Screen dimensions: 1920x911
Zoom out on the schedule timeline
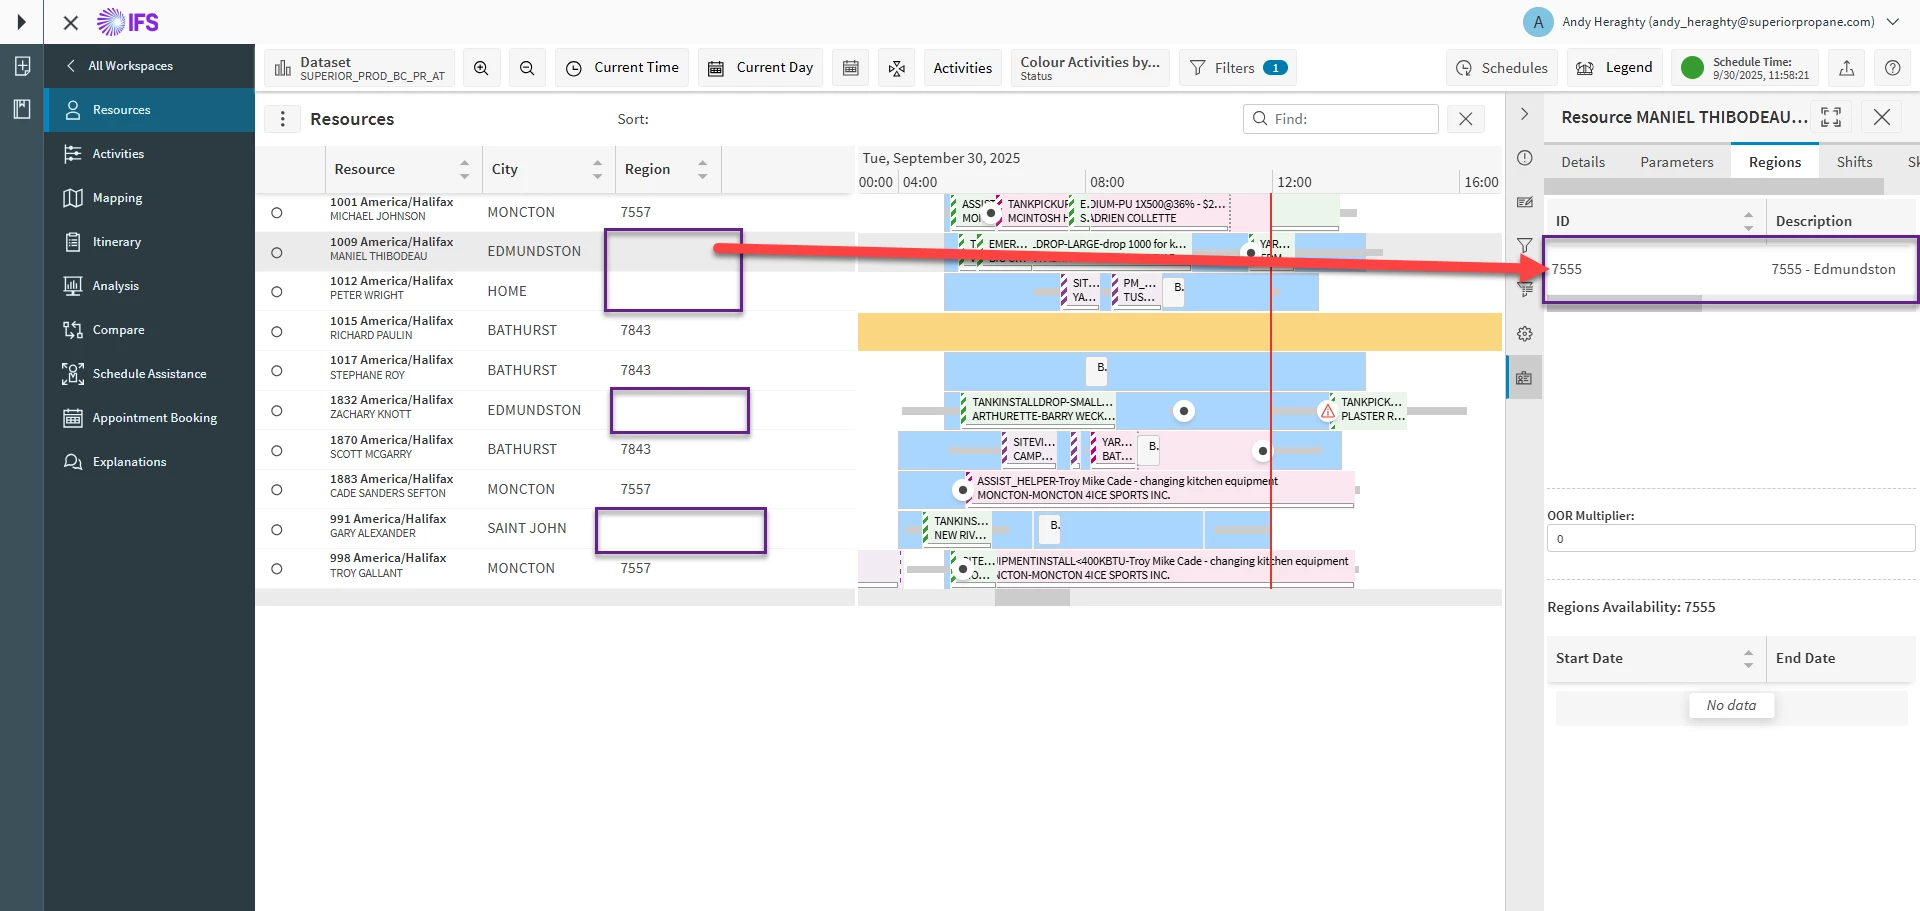[527, 68]
